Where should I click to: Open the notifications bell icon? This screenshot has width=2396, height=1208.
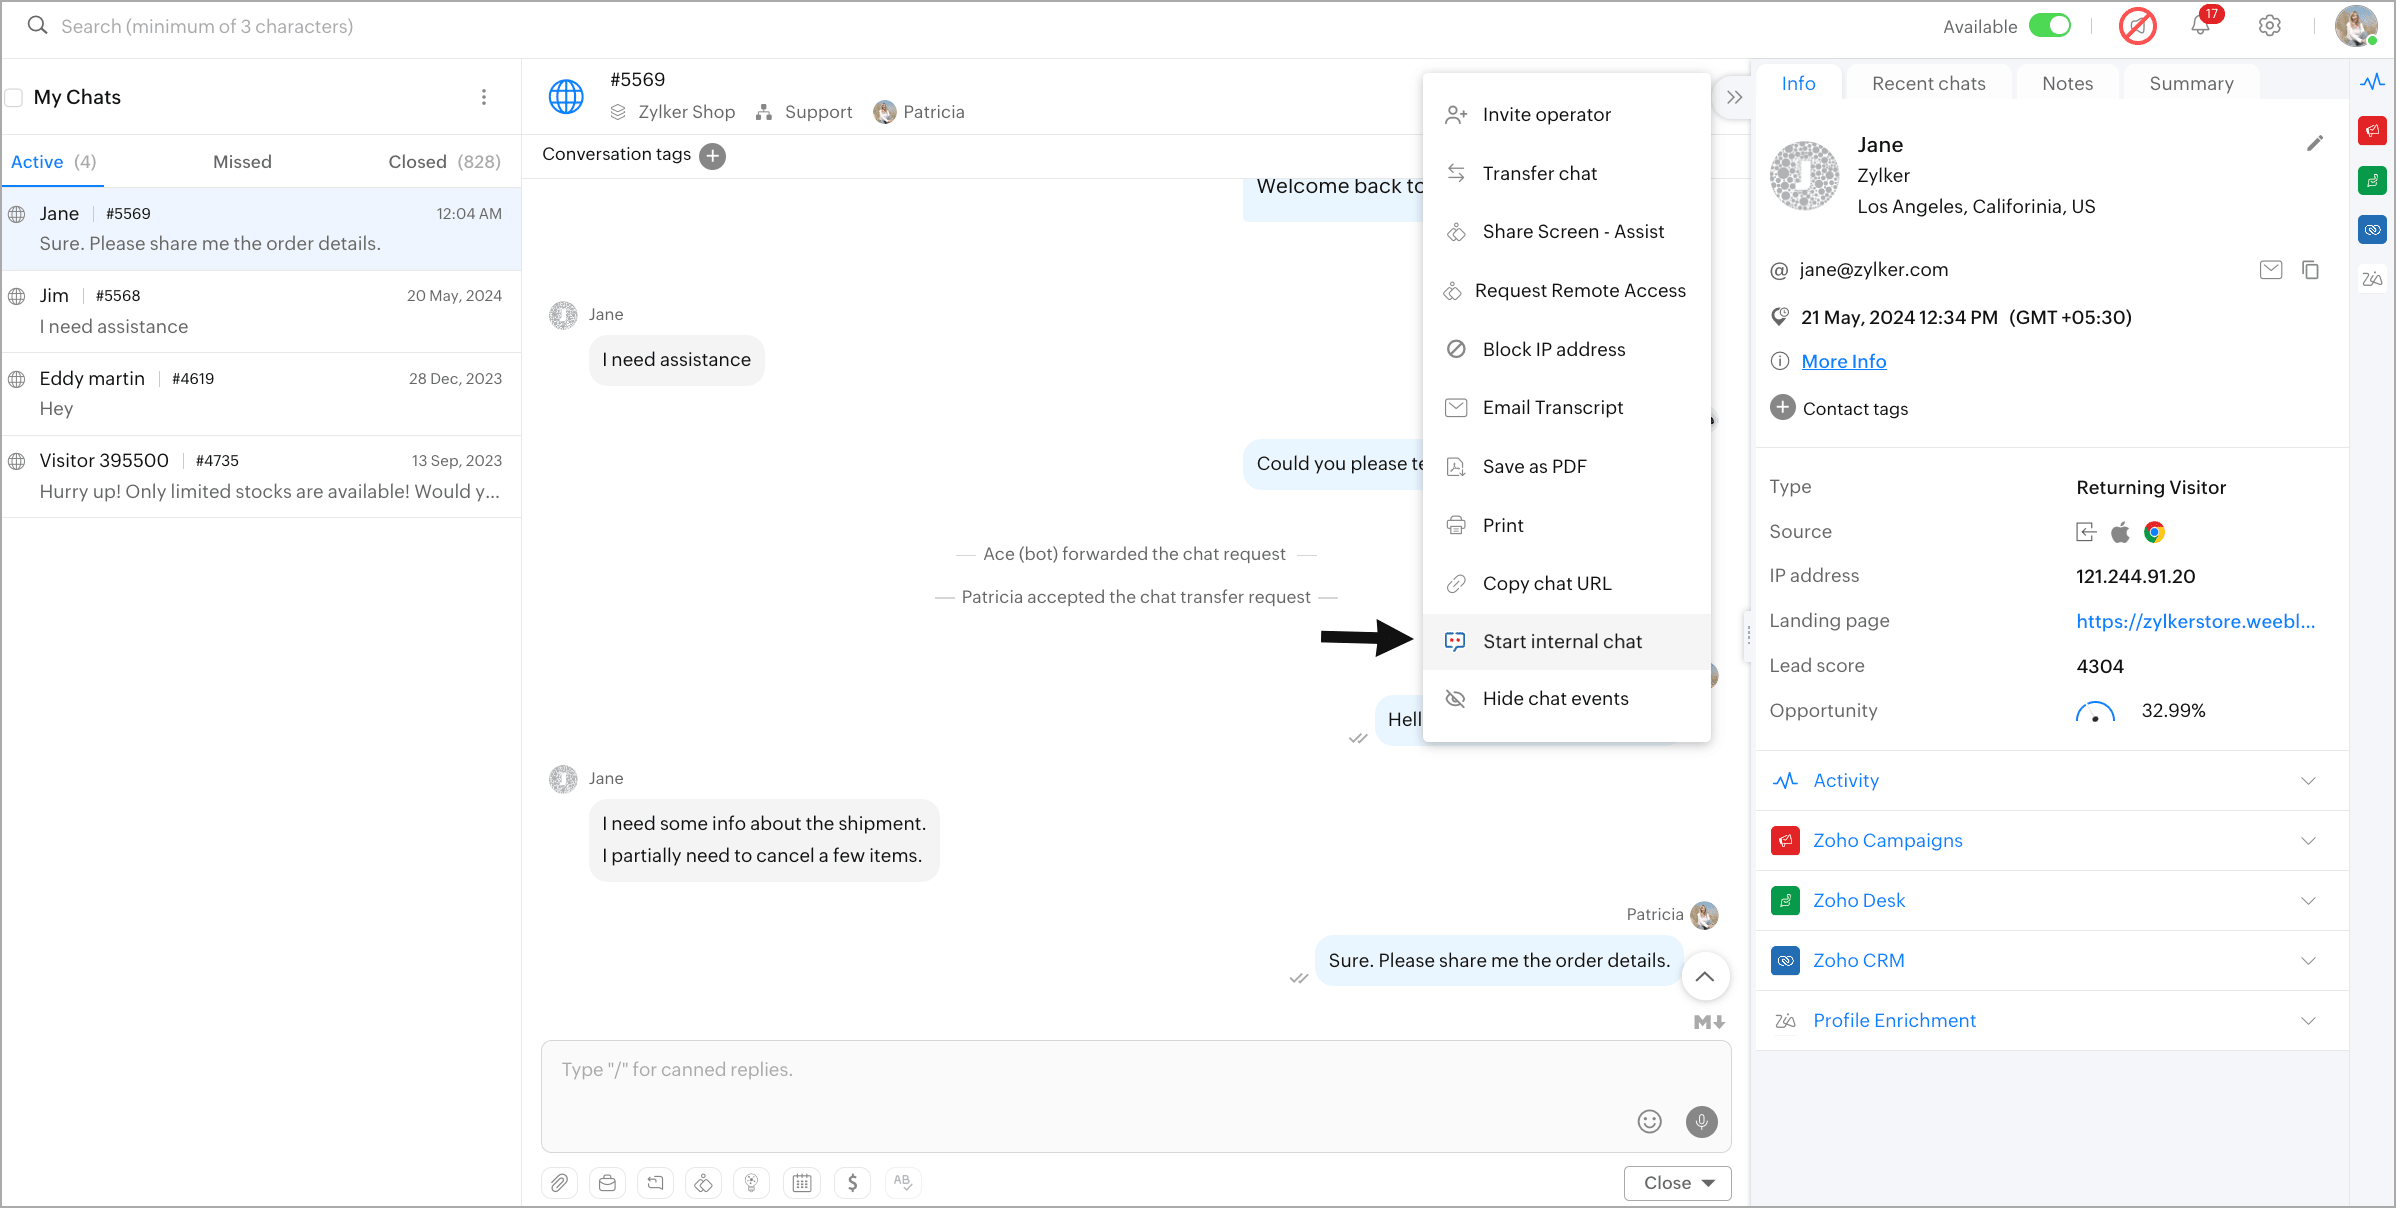pos(2200,26)
